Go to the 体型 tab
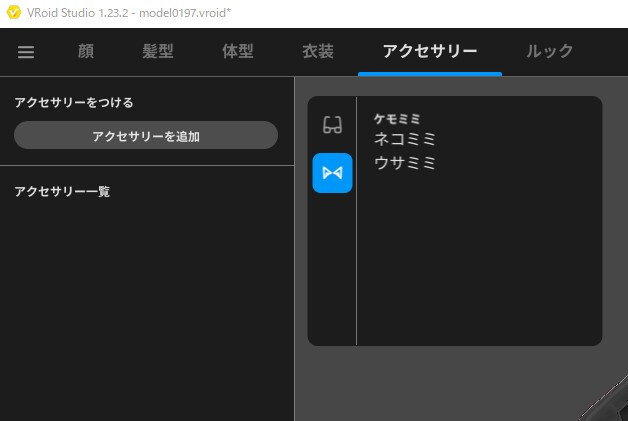The image size is (628, 421). 237,52
